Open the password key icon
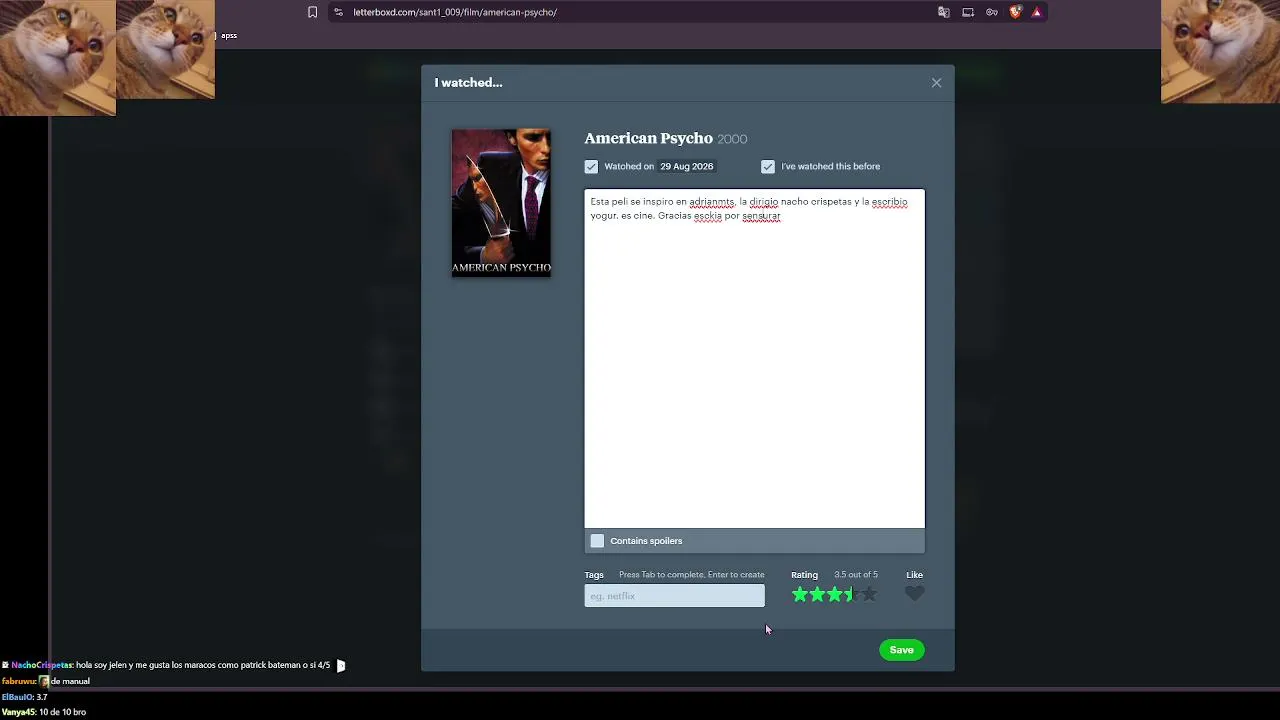1280x720 pixels. [x=992, y=12]
